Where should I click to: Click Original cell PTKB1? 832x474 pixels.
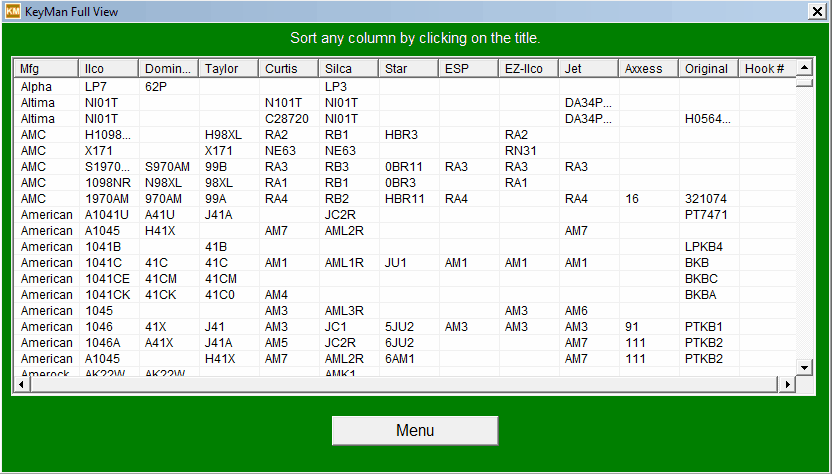pos(704,326)
